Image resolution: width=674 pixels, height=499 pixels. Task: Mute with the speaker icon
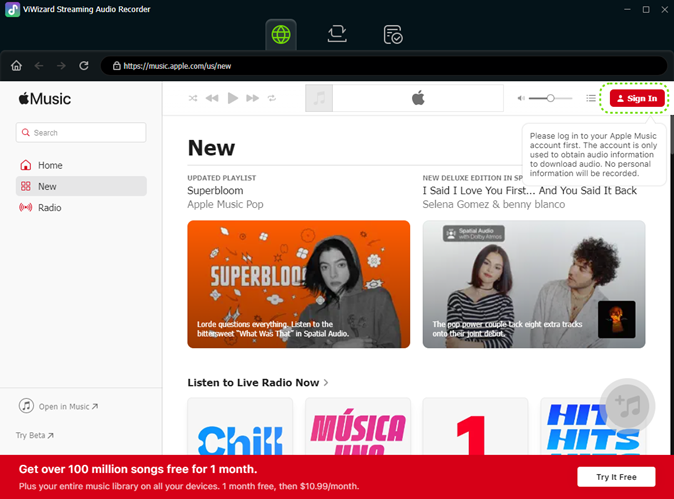pos(521,98)
